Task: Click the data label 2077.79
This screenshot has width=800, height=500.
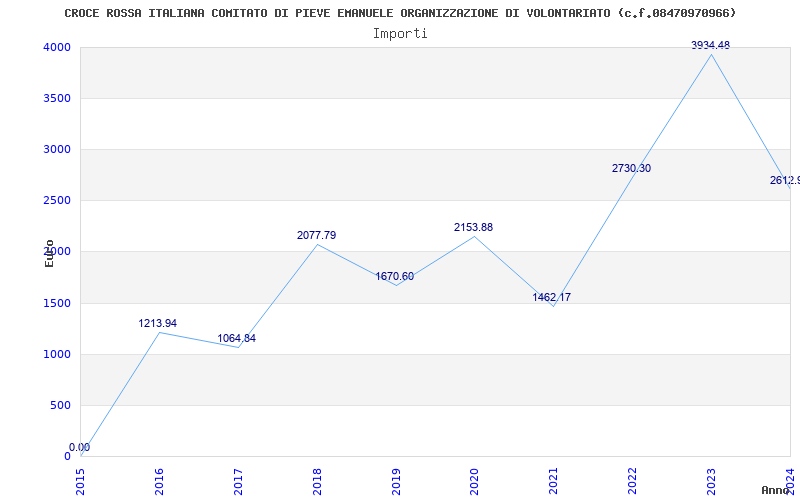Action: pos(316,235)
